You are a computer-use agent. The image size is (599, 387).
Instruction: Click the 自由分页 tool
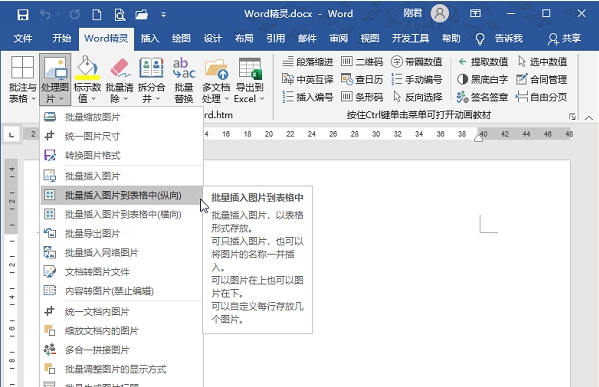[x=541, y=97]
